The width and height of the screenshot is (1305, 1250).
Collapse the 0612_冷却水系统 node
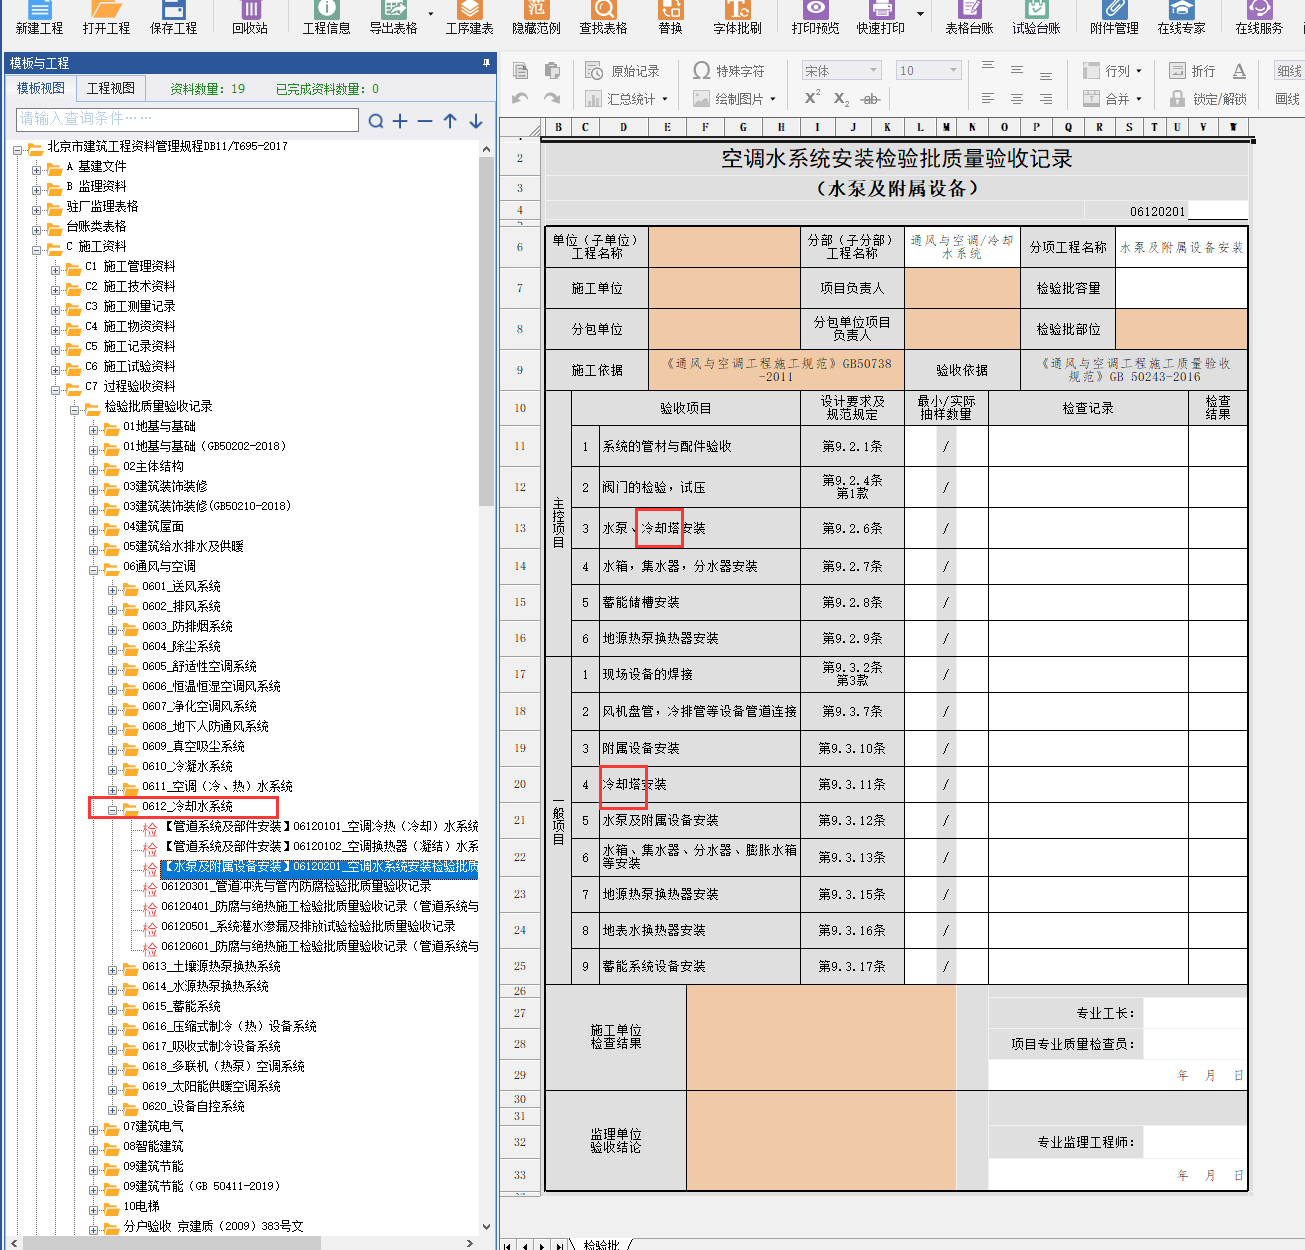coord(112,809)
